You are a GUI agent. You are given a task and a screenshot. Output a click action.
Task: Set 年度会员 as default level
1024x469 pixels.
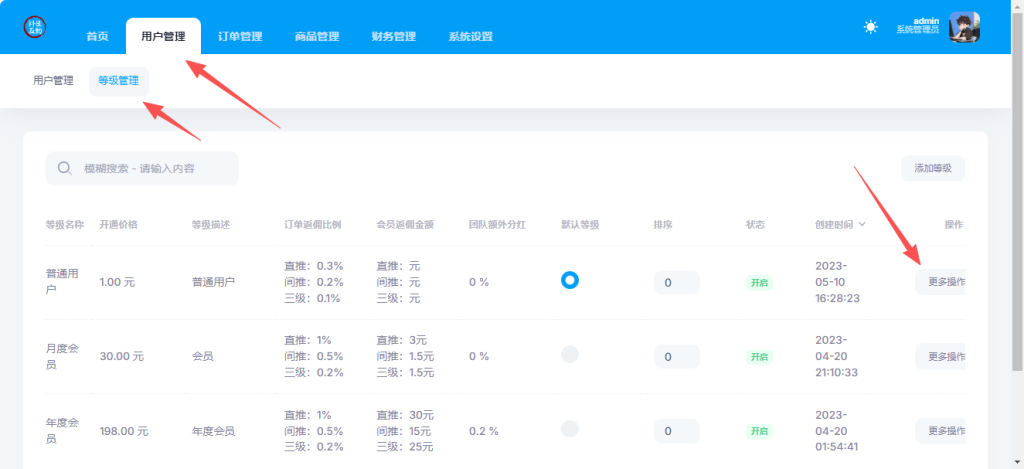tap(570, 429)
